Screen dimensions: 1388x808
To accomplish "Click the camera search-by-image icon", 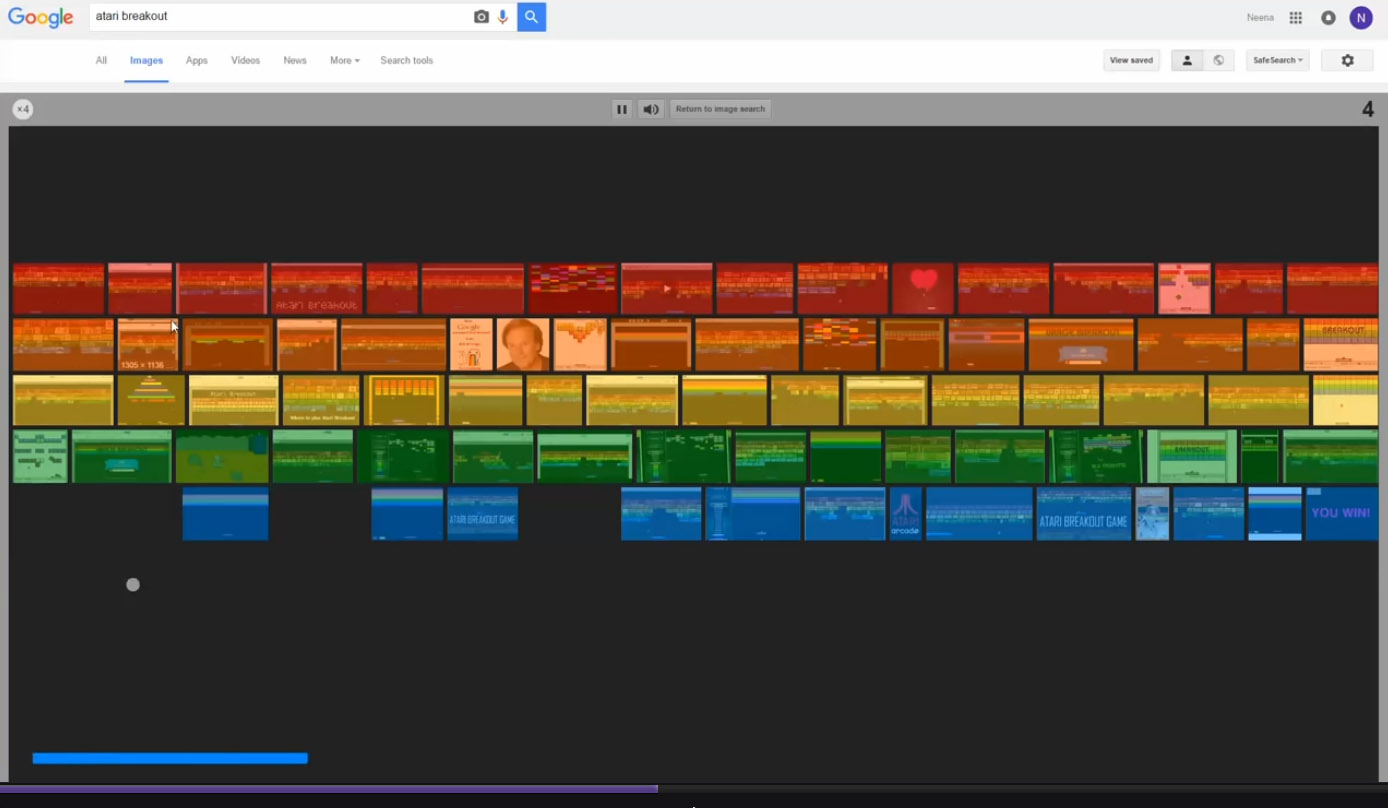I will 481,17.
